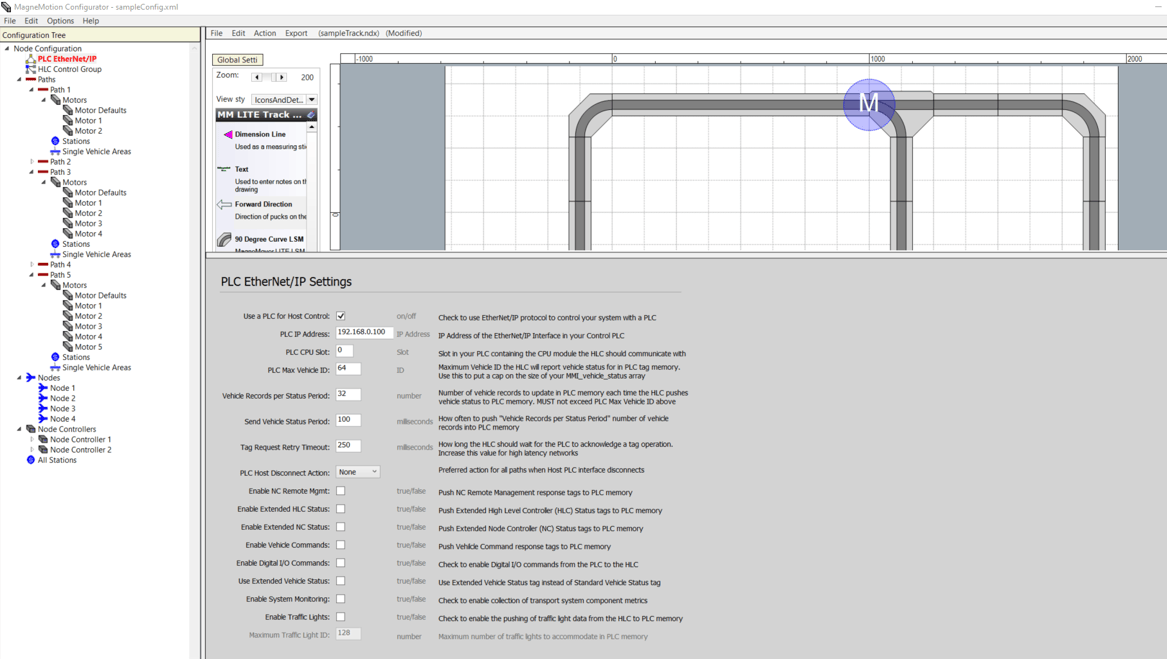
Task: Check Use Extended Vehicle Status
Action: 341,581
